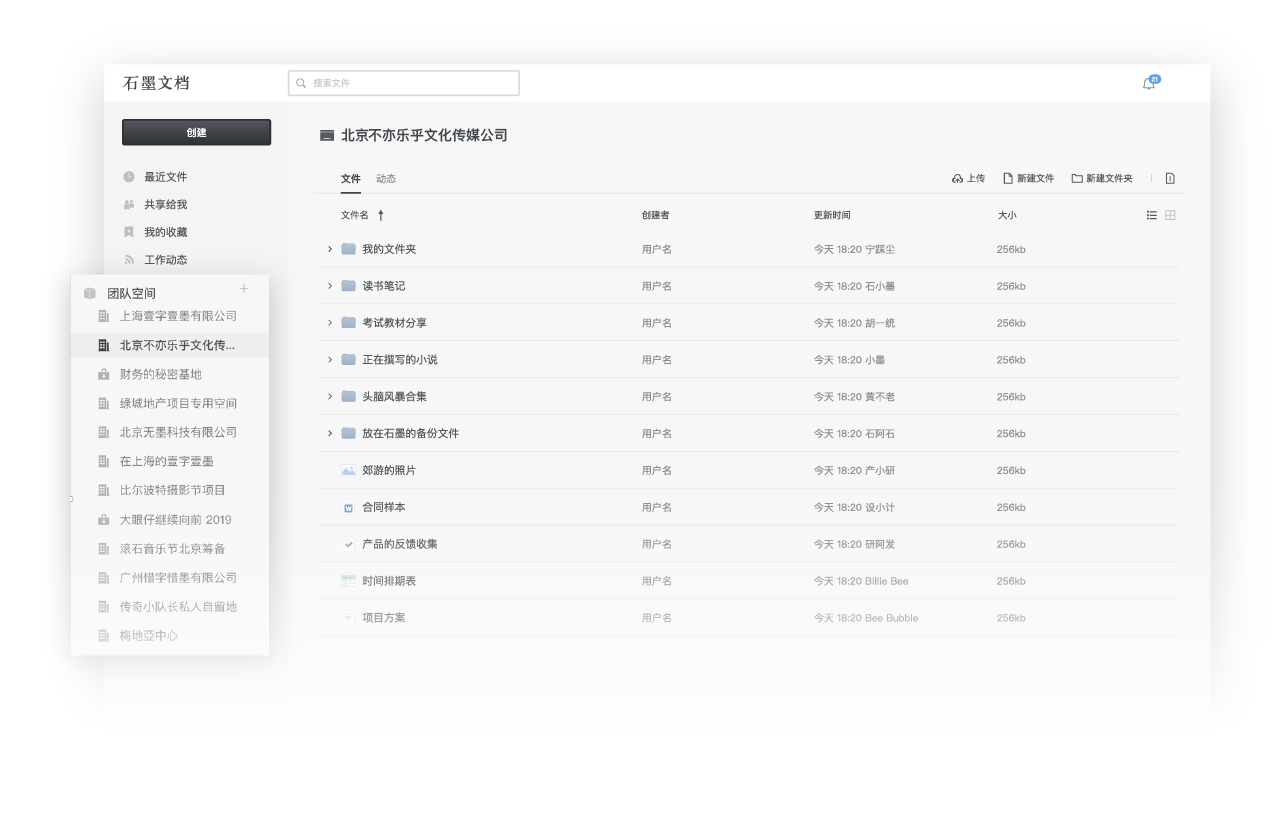Click the 创建 button
This screenshot has height=821, width=1281.
point(196,131)
